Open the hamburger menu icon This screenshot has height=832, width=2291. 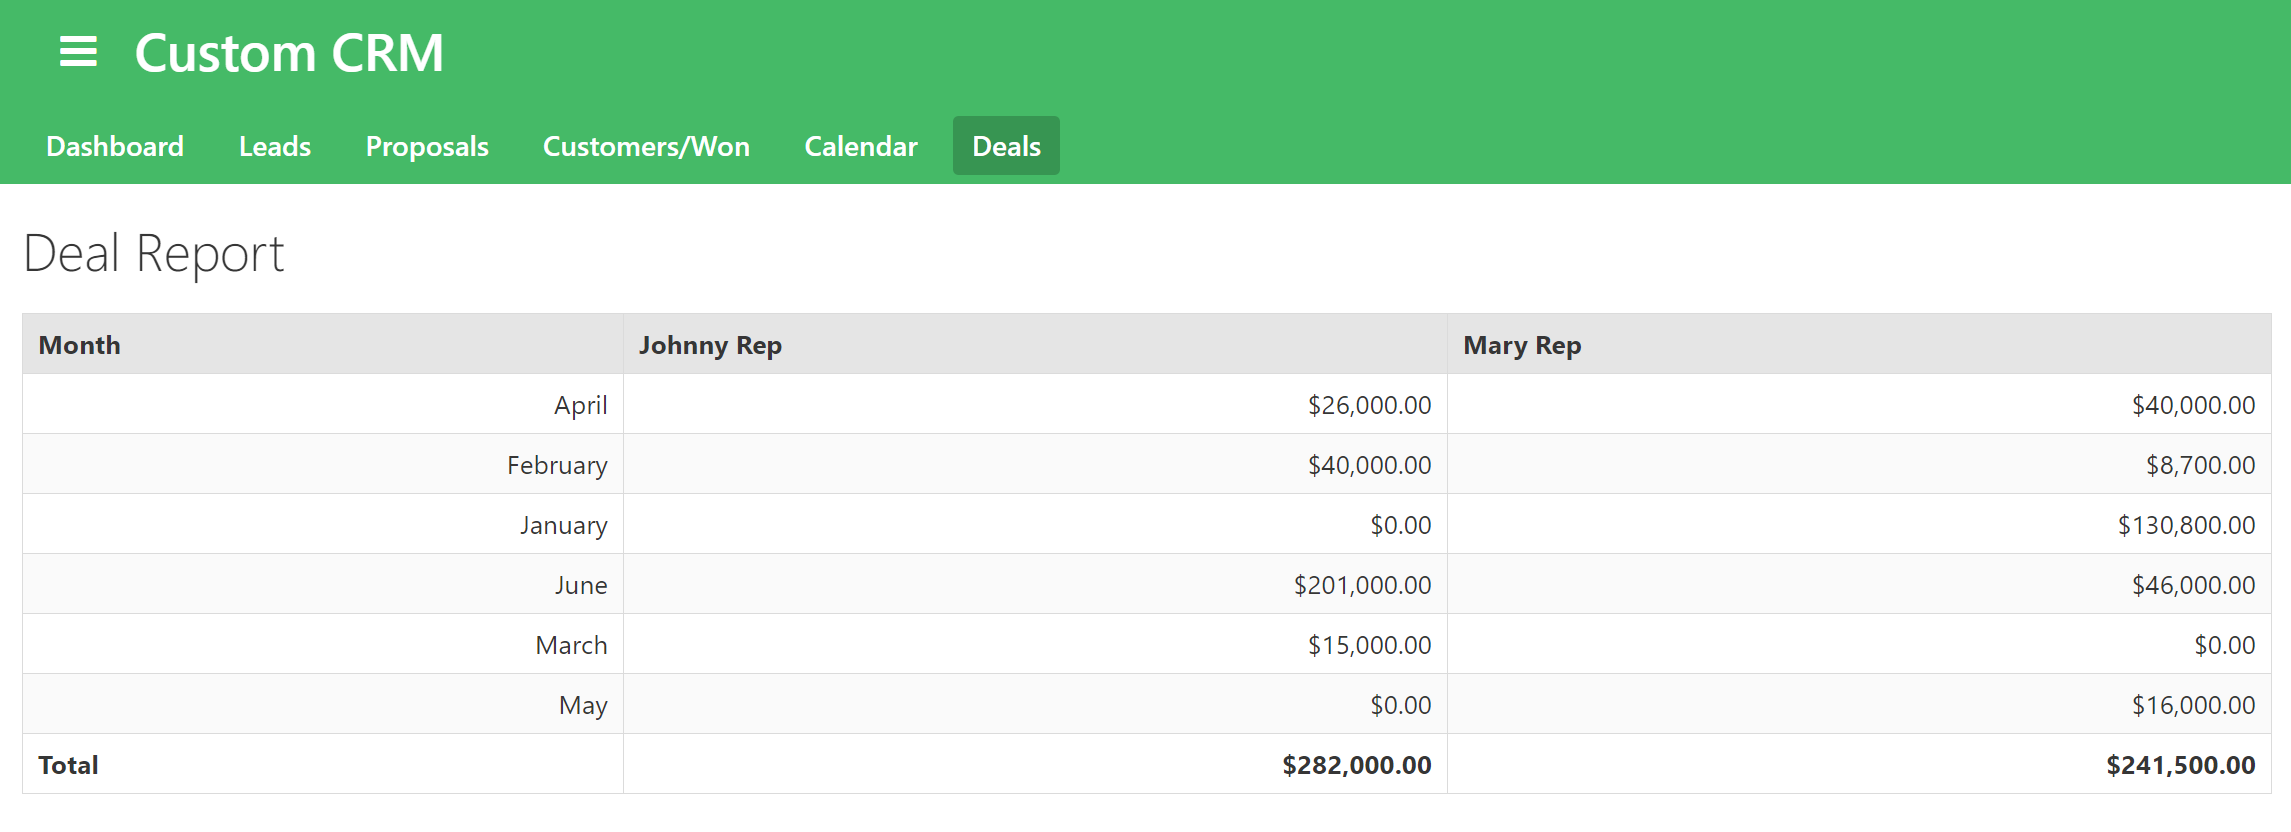[x=78, y=52]
